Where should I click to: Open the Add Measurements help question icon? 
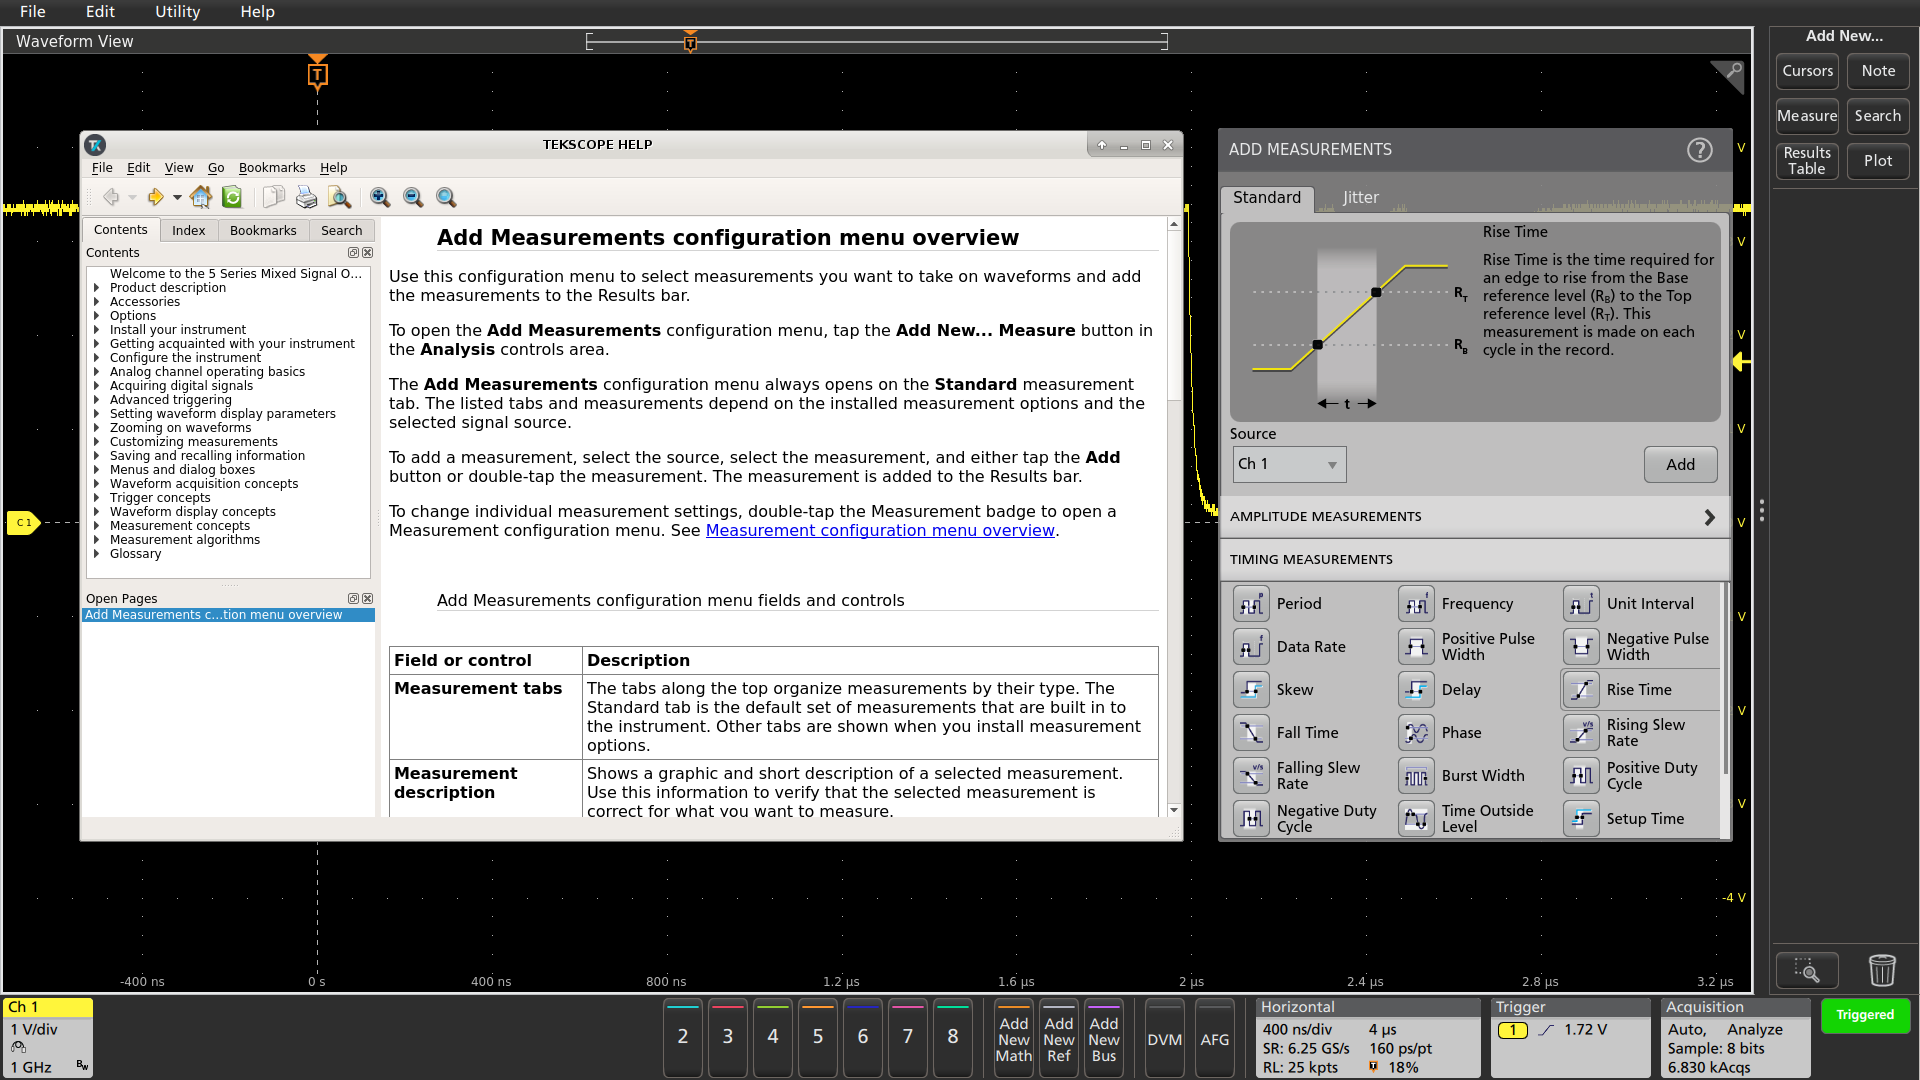pos(1699,150)
